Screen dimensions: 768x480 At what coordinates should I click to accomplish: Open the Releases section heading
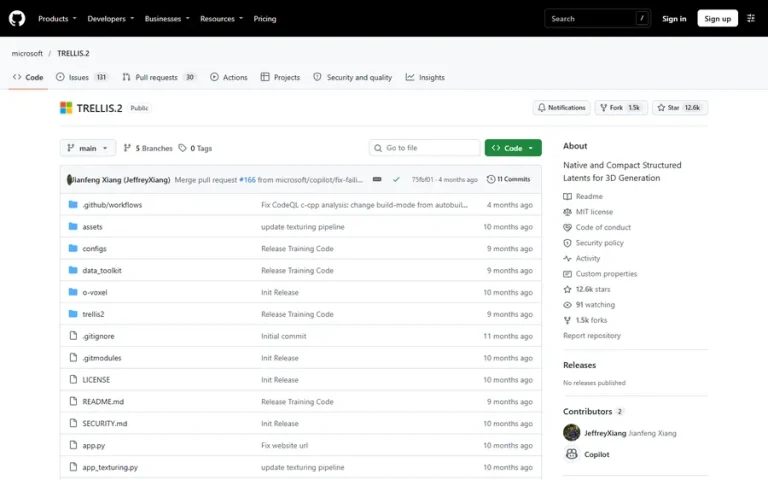(x=579, y=365)
